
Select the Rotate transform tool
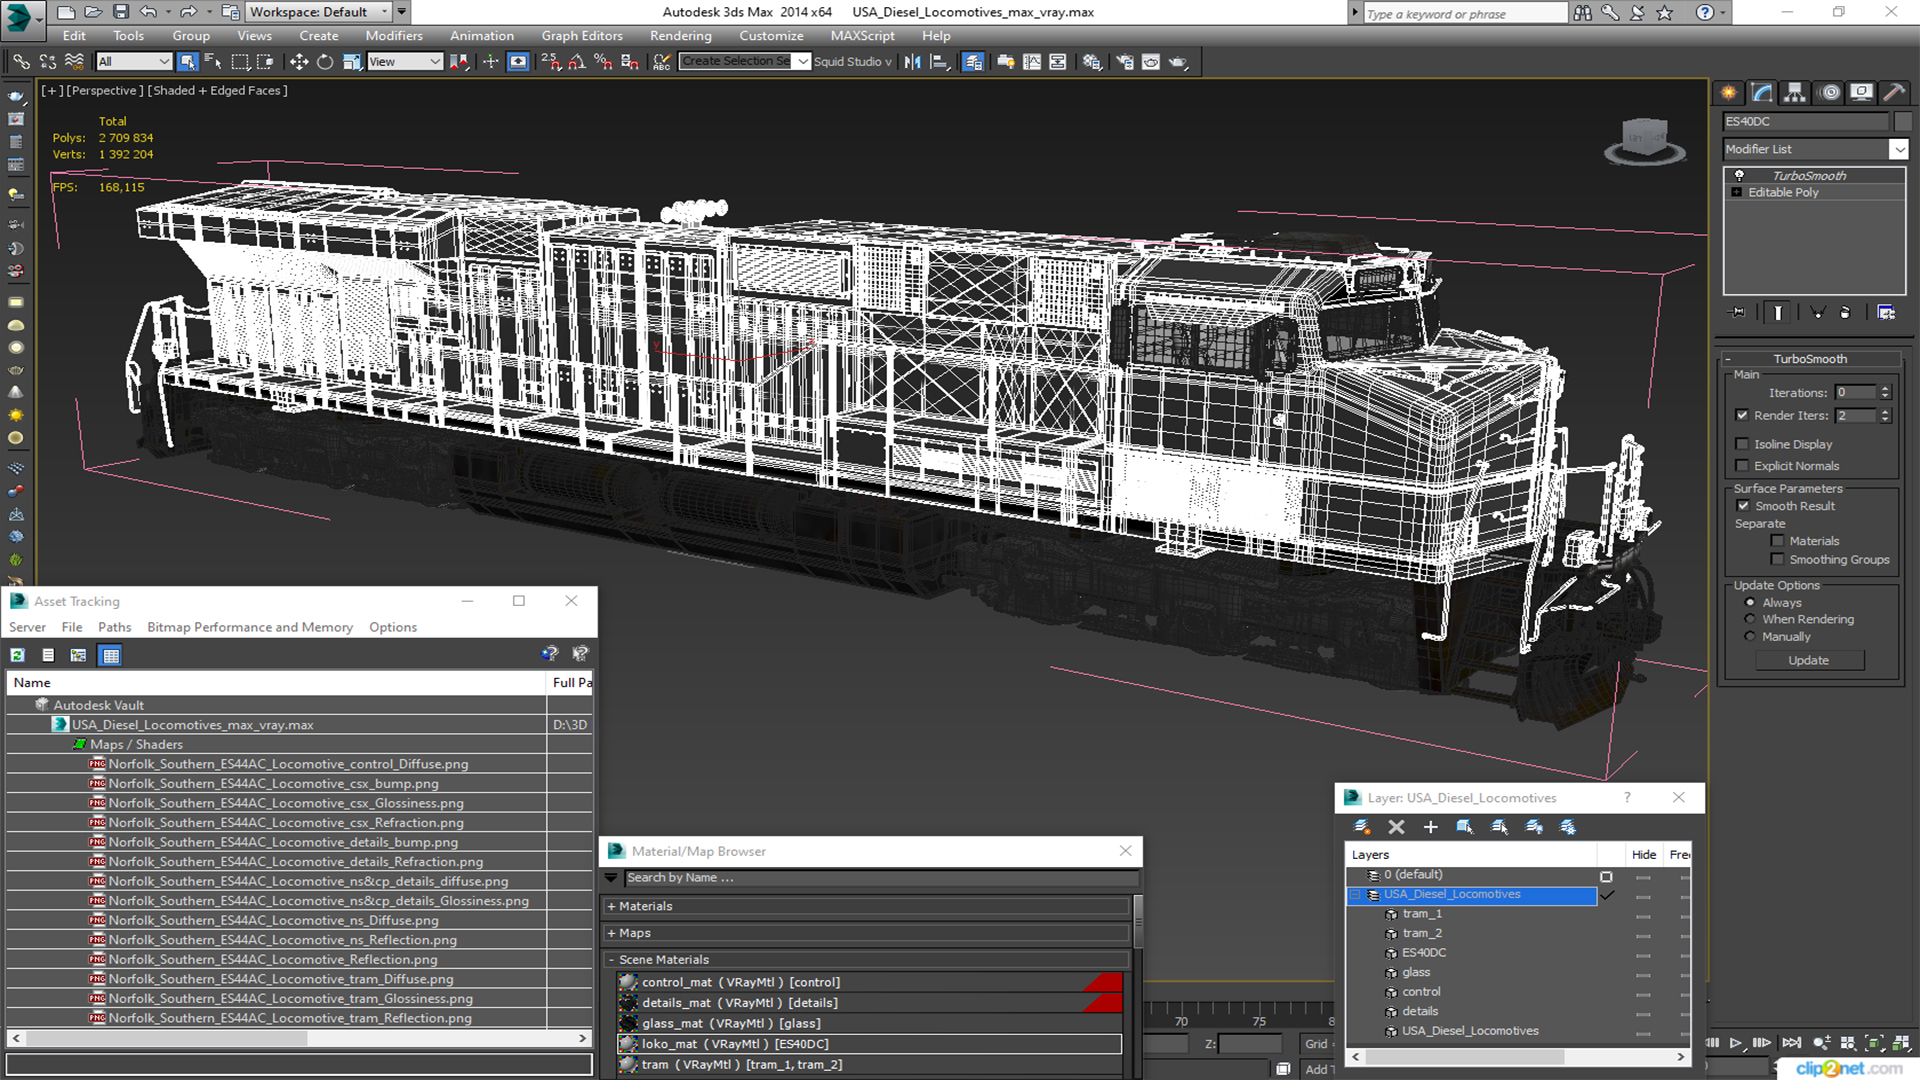point(325,62)
